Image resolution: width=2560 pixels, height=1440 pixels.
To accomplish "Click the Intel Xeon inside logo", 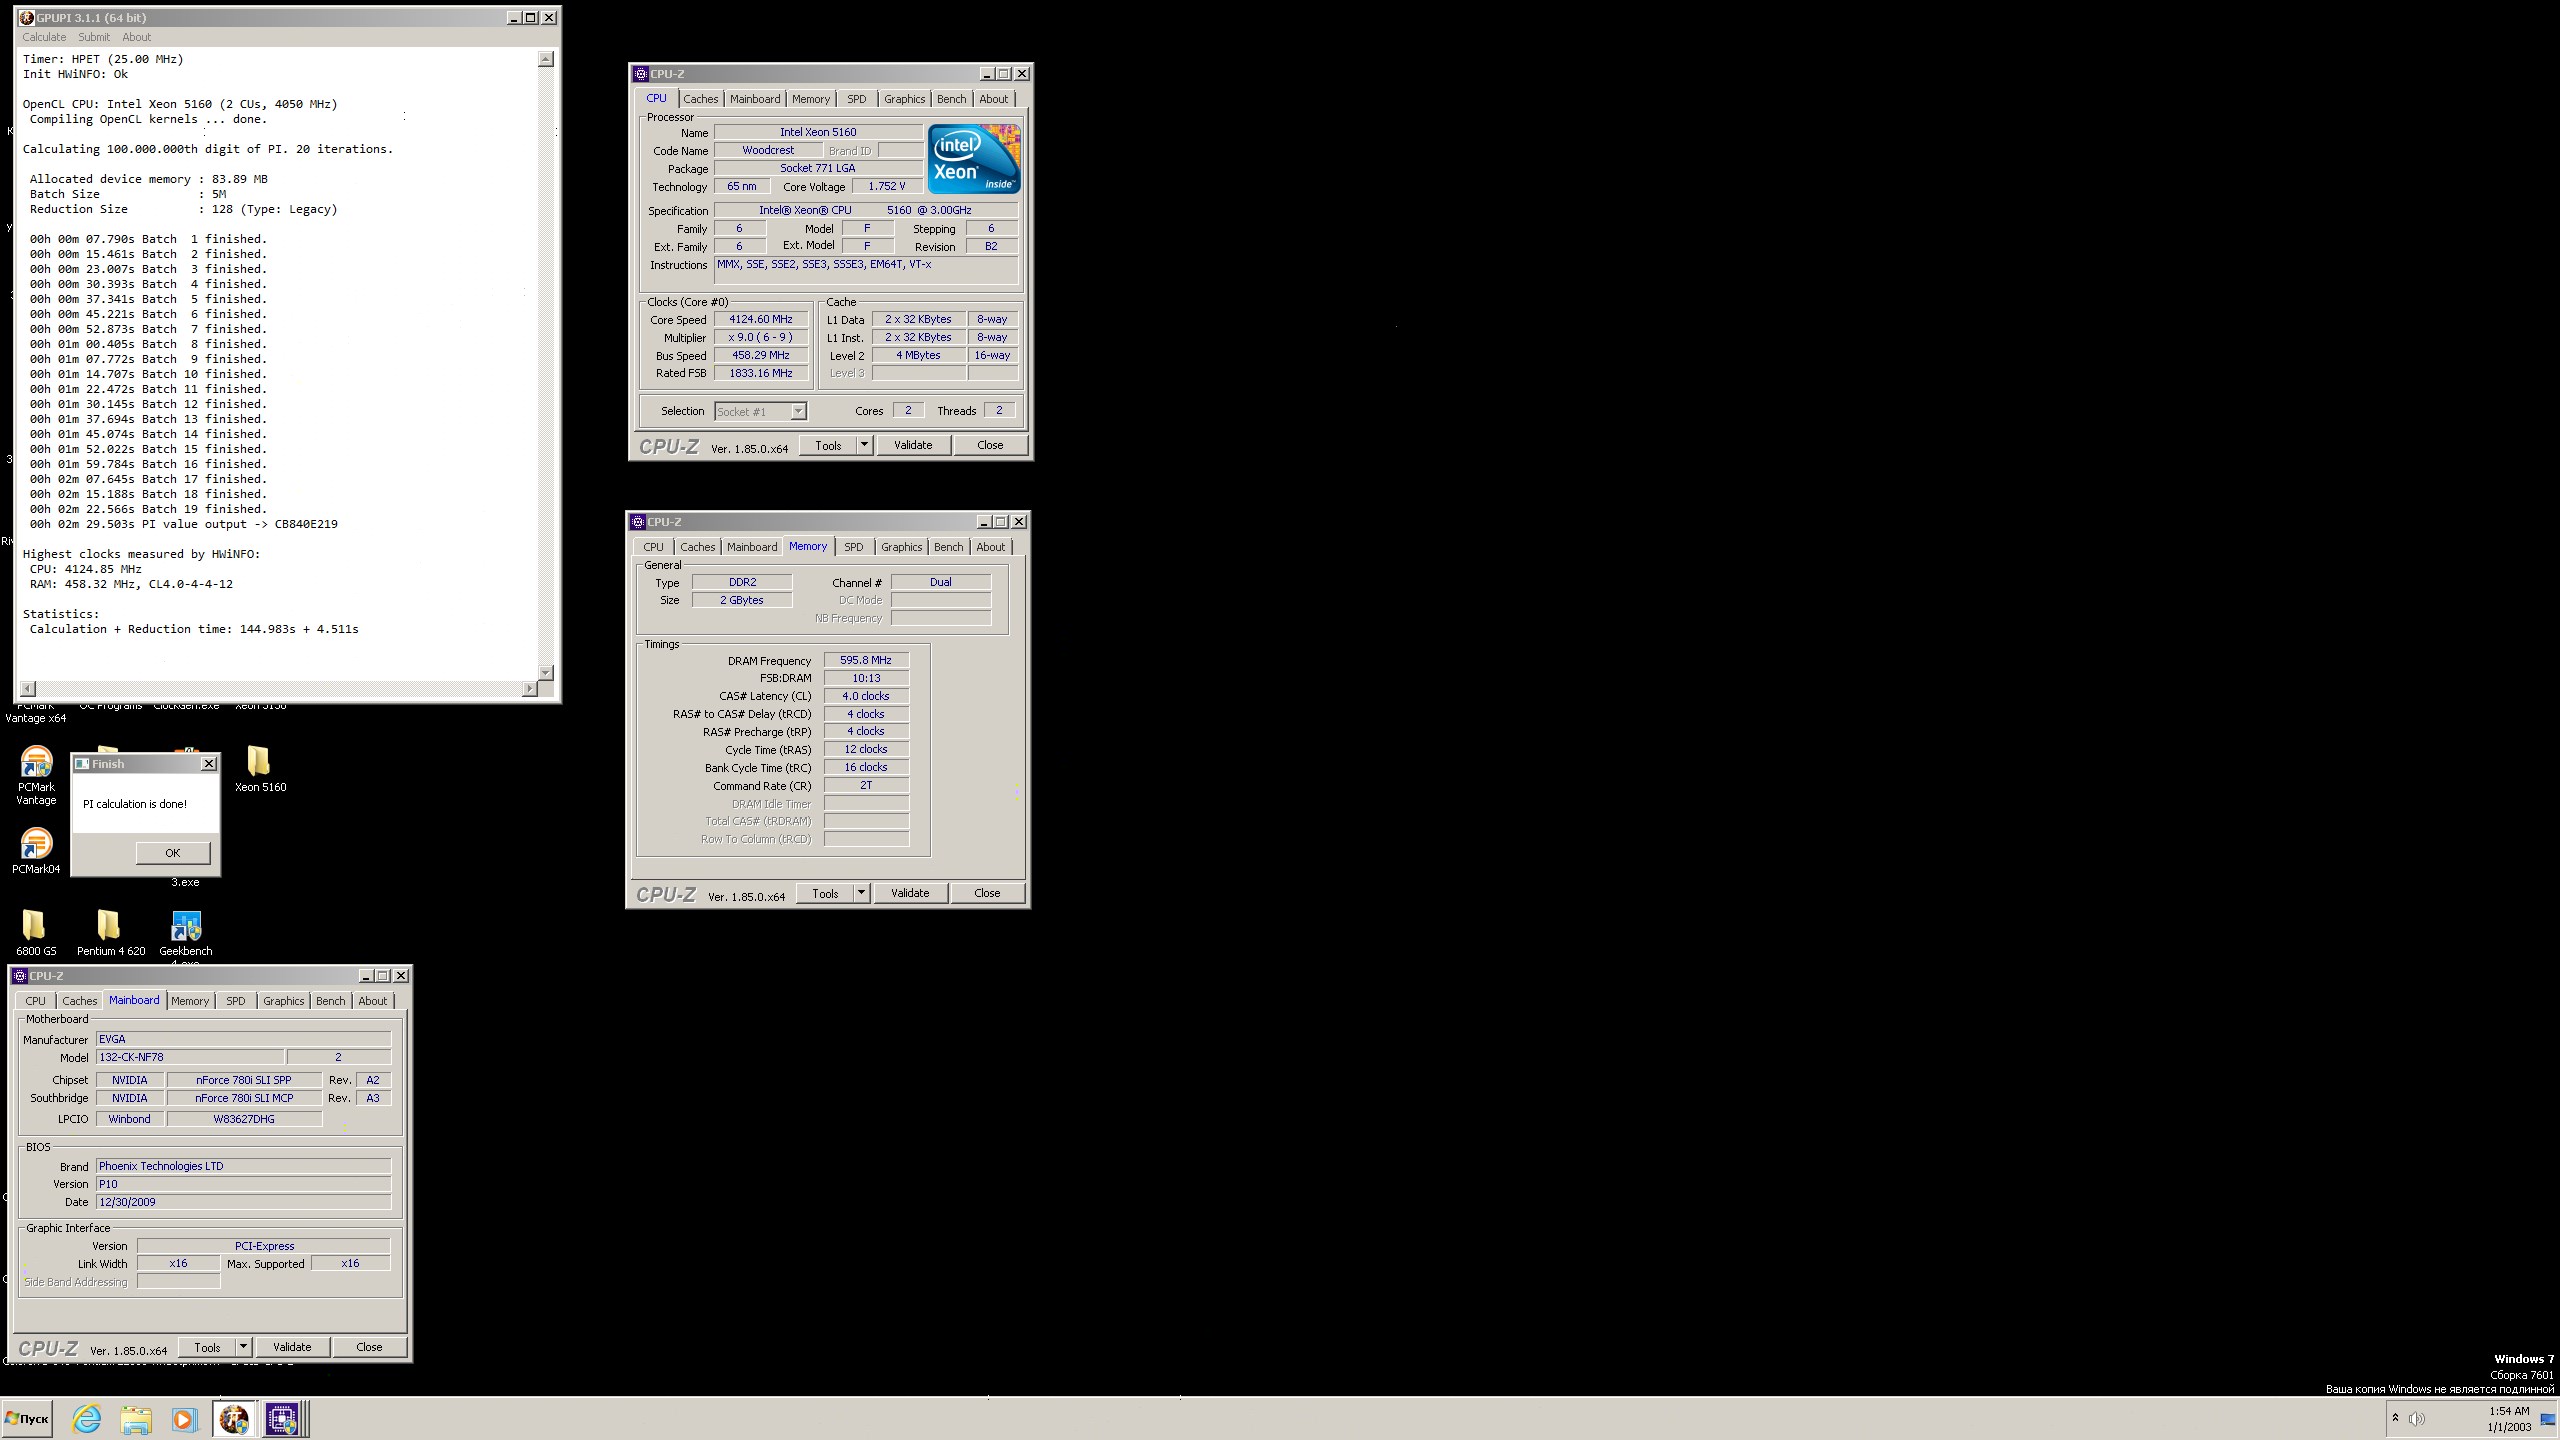I will coord(973,159).
